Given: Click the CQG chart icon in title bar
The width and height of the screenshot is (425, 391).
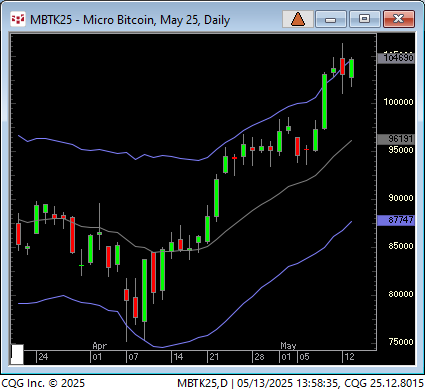Looking at the screenshot, I should [x=18, y=19].
